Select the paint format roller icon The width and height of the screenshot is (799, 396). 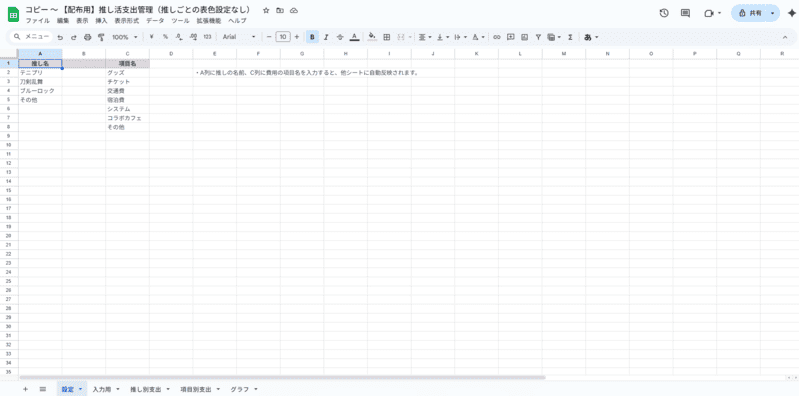(x=101, y=37)
